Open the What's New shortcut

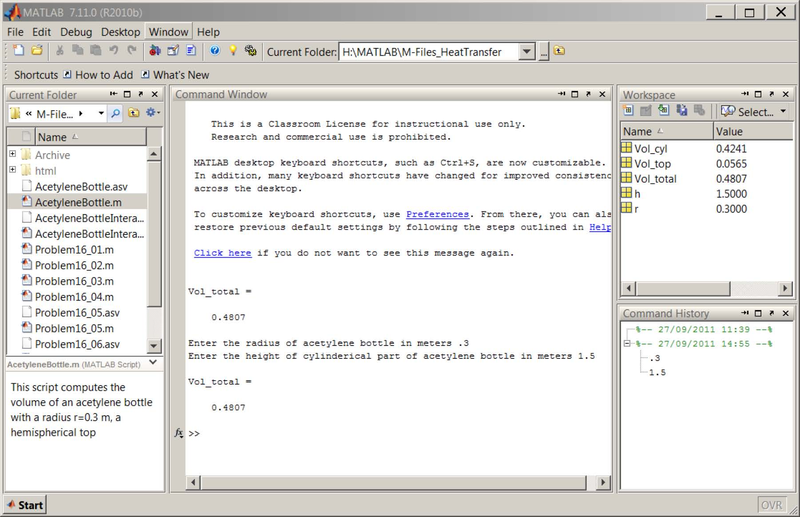[176, 75]
